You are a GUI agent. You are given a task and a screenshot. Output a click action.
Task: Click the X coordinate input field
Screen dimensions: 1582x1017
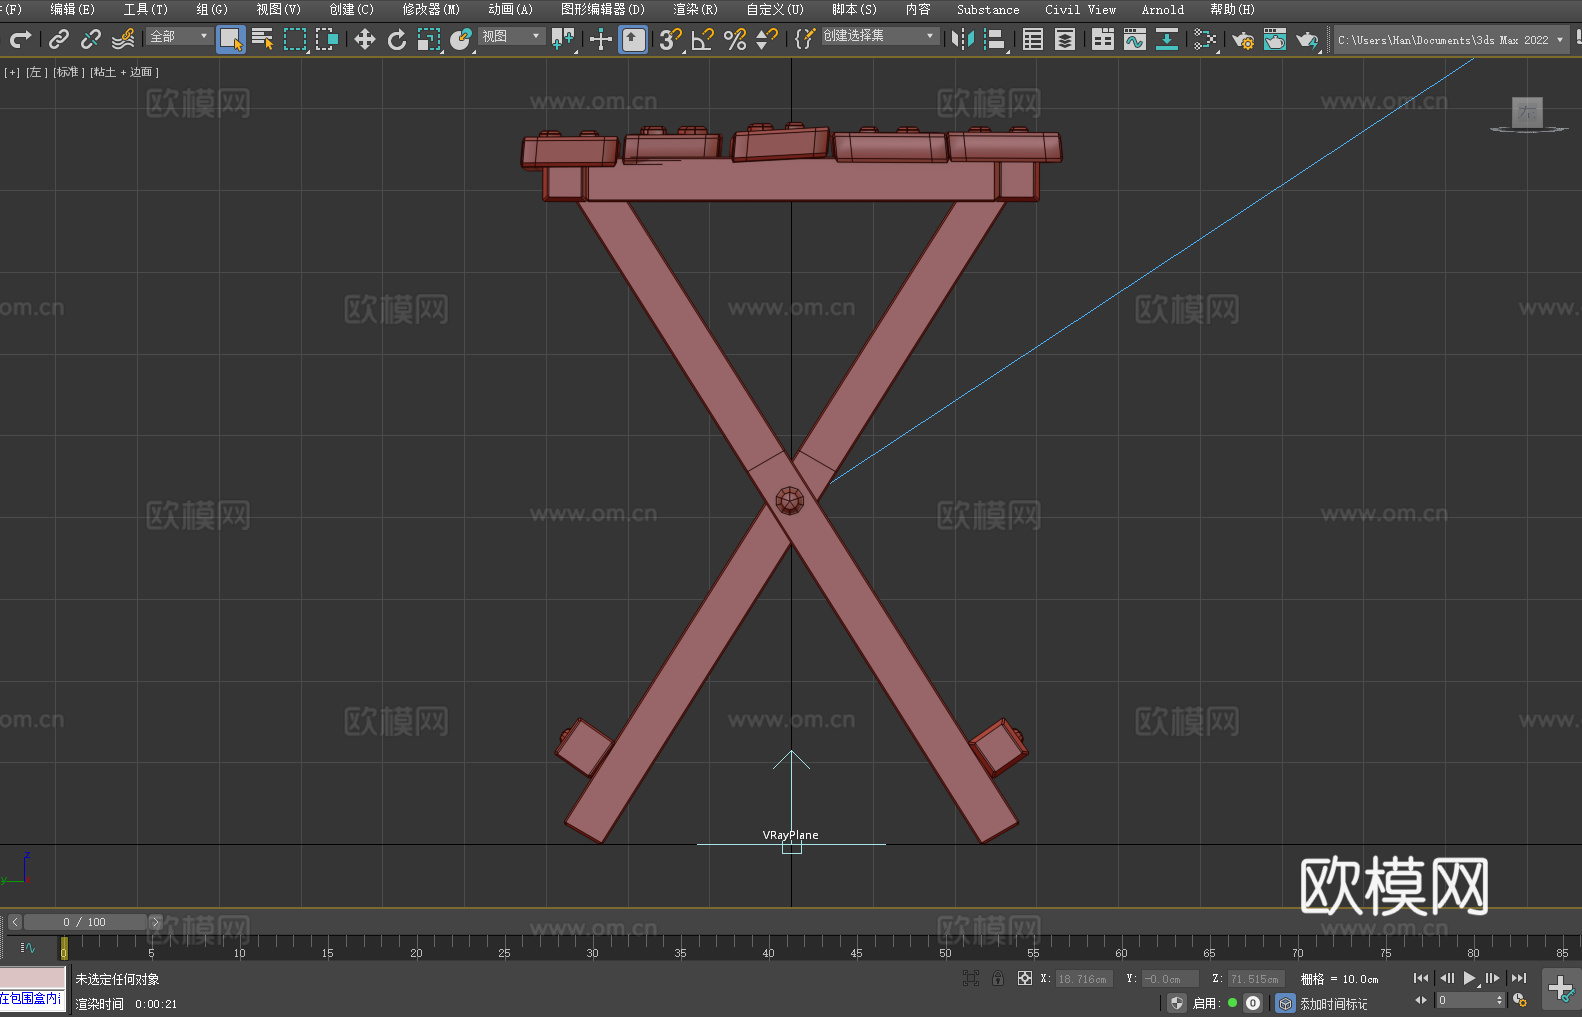1084,979
